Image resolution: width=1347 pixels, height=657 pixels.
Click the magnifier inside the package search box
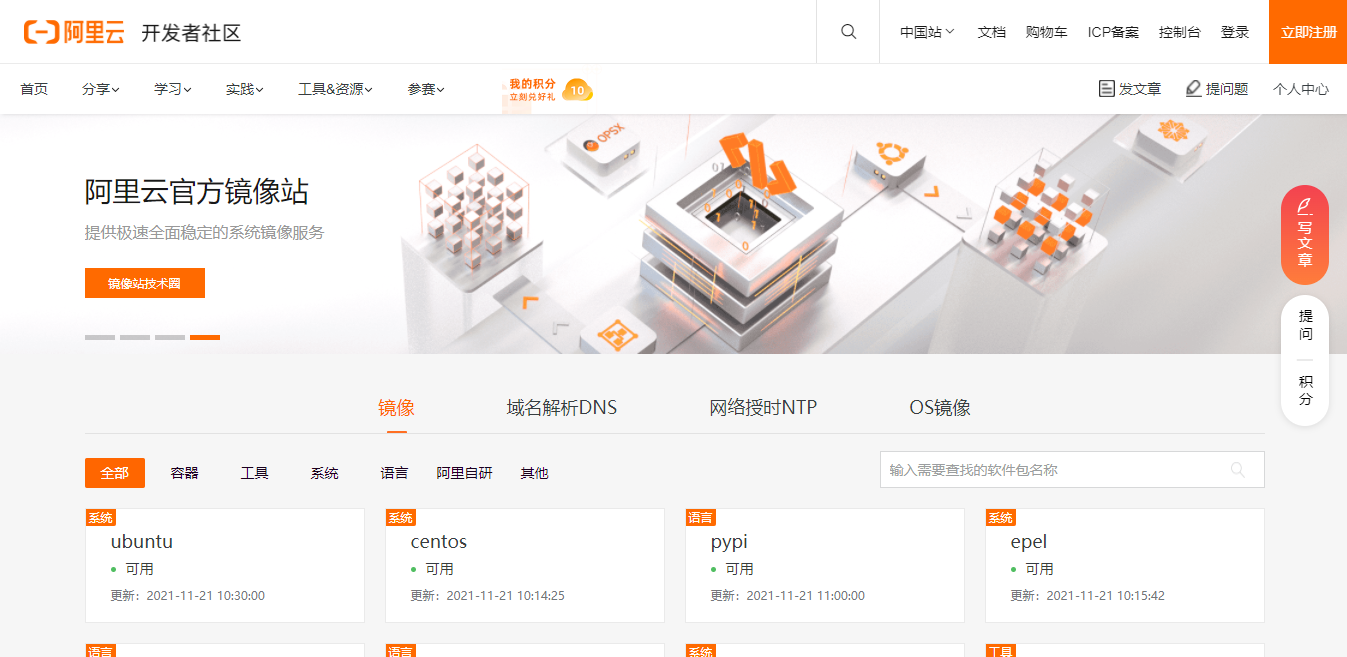[x=1238, y=469]
